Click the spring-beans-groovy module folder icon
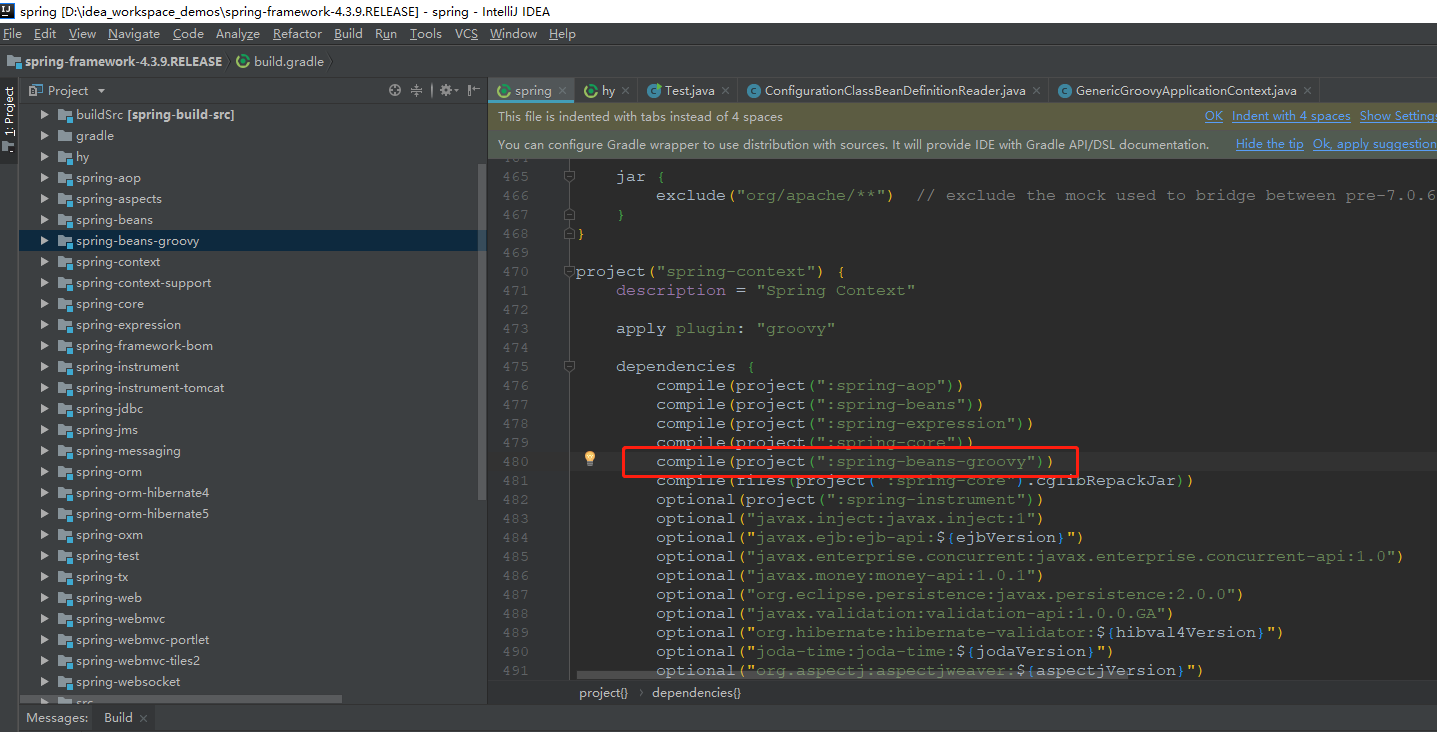Viewport: 1437px width, 732px height. point(64,241)
